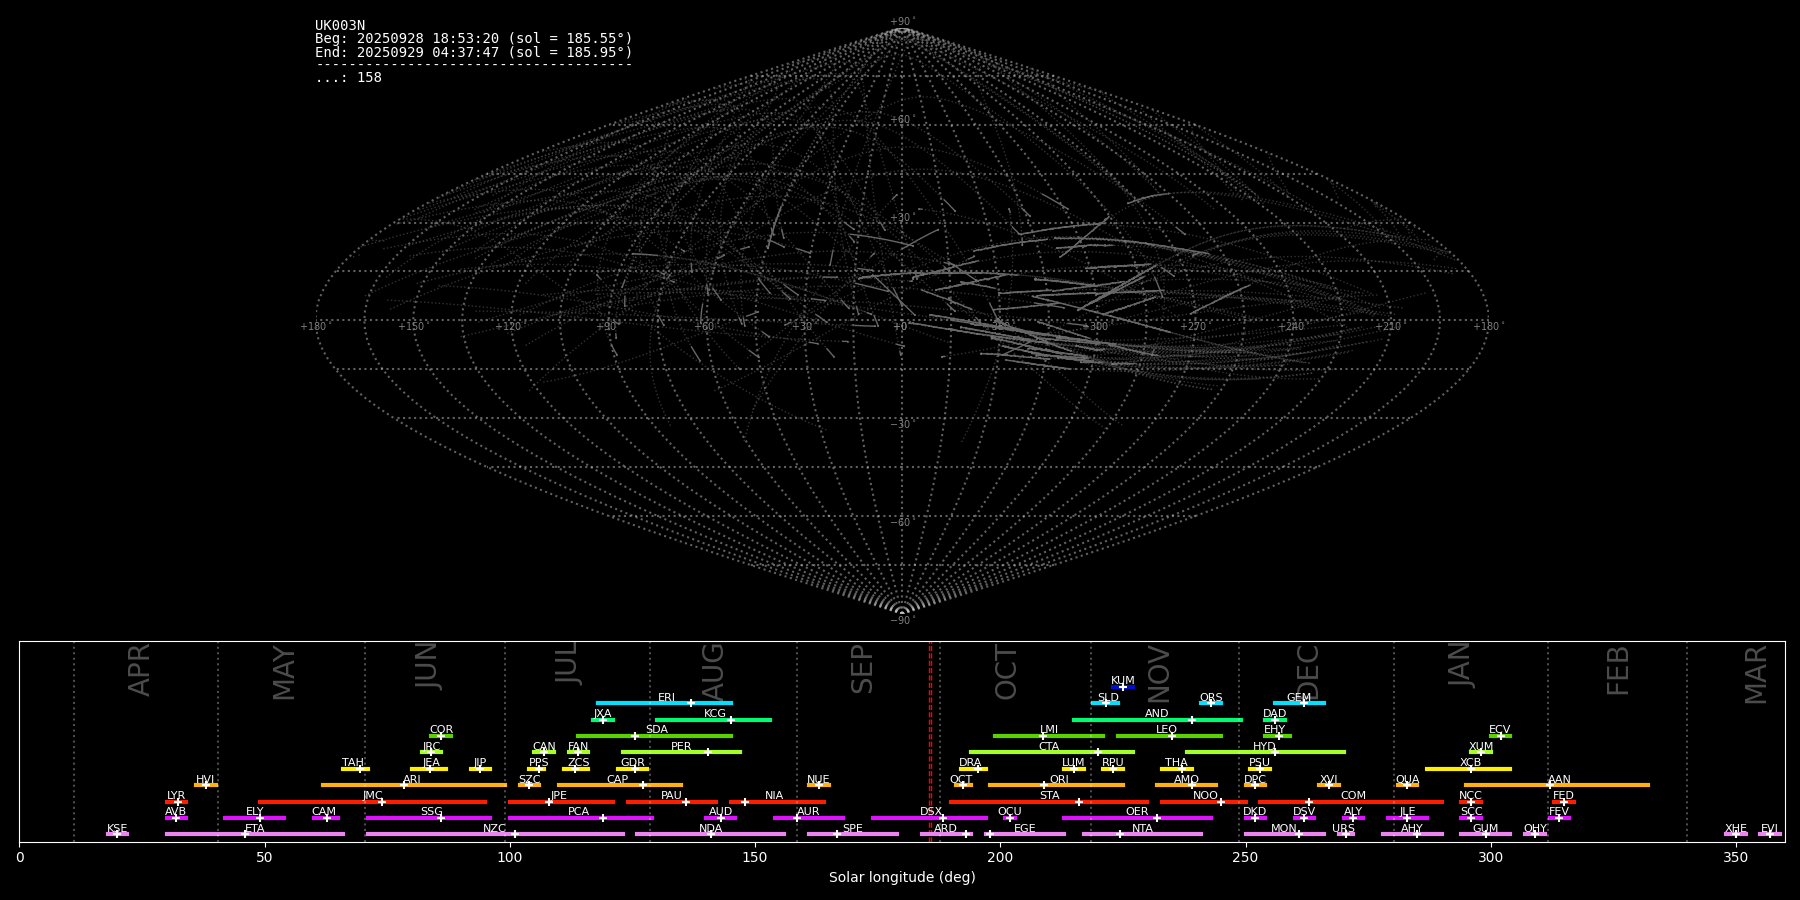Select the orange CAP shower bar
1800x900 pixels.
(x=620, y=785)
